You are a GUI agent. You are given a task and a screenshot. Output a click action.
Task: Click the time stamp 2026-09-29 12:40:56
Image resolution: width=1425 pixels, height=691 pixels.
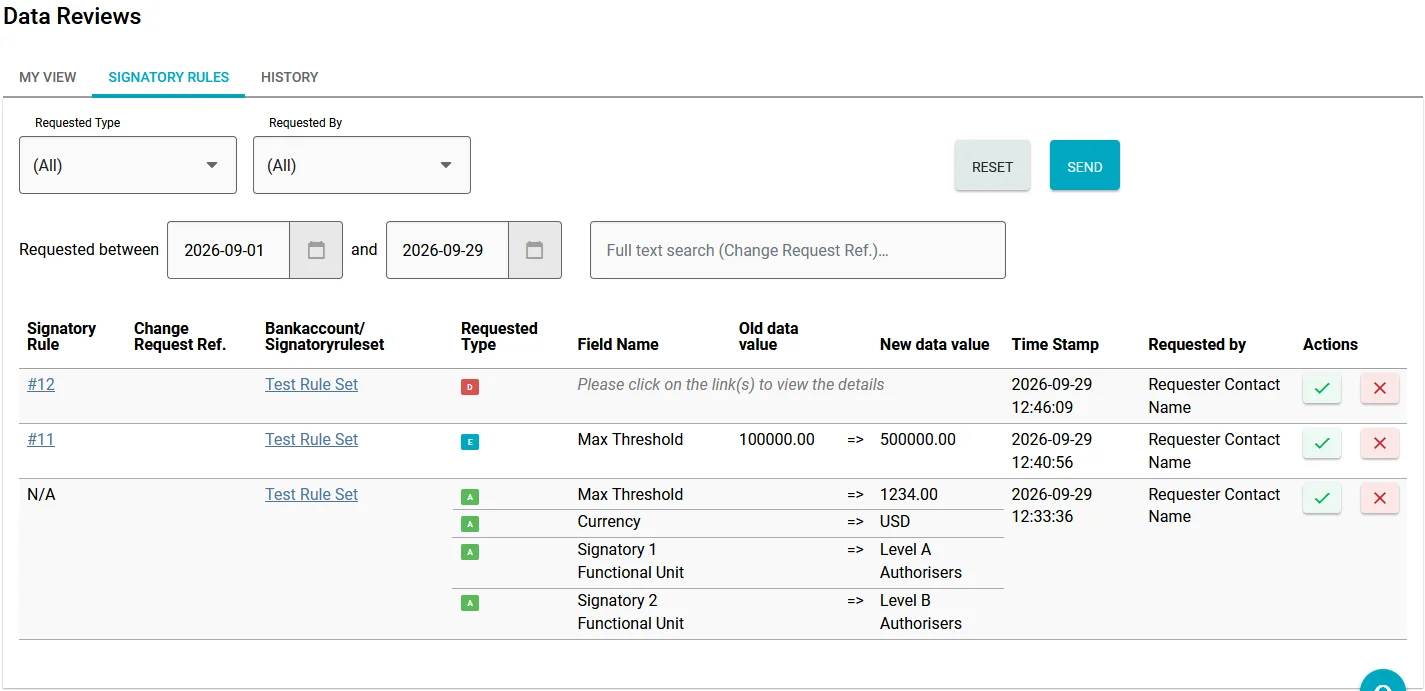click(1052, 451)
